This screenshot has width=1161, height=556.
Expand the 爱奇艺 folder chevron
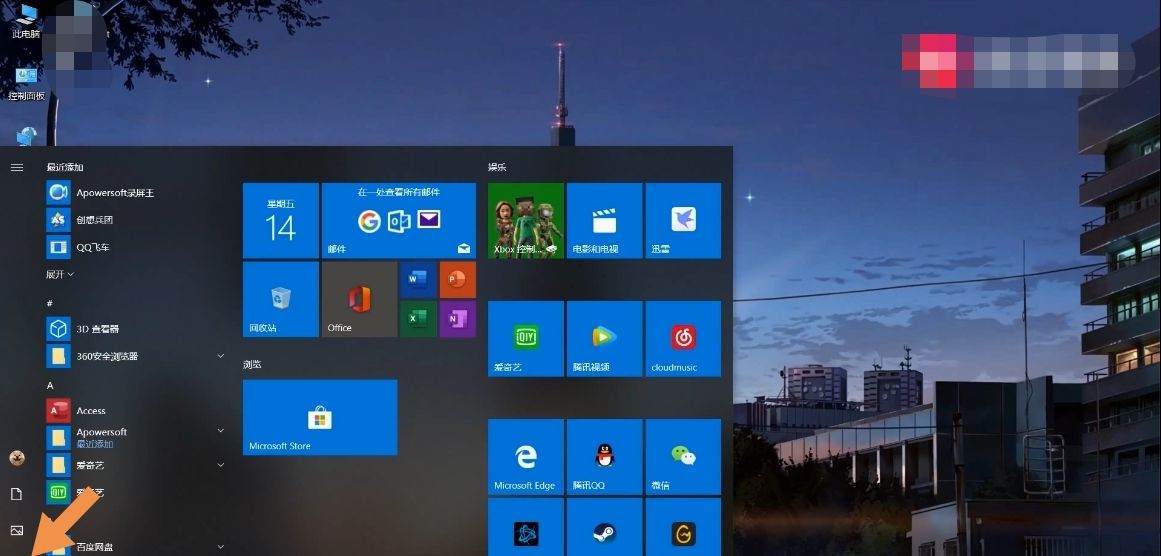point(221,465)
